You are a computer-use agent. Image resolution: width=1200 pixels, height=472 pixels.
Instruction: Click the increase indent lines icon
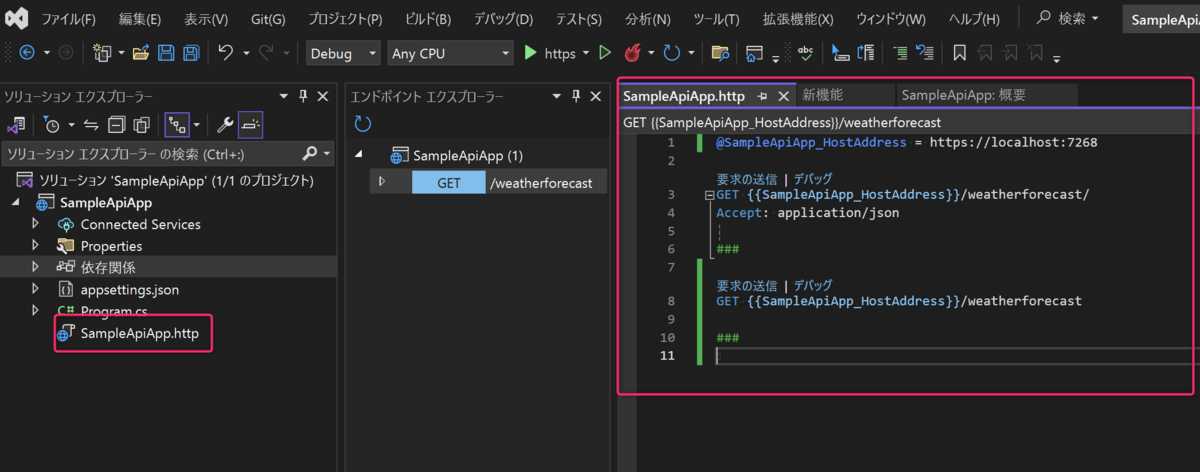click(x=899, y=53)
